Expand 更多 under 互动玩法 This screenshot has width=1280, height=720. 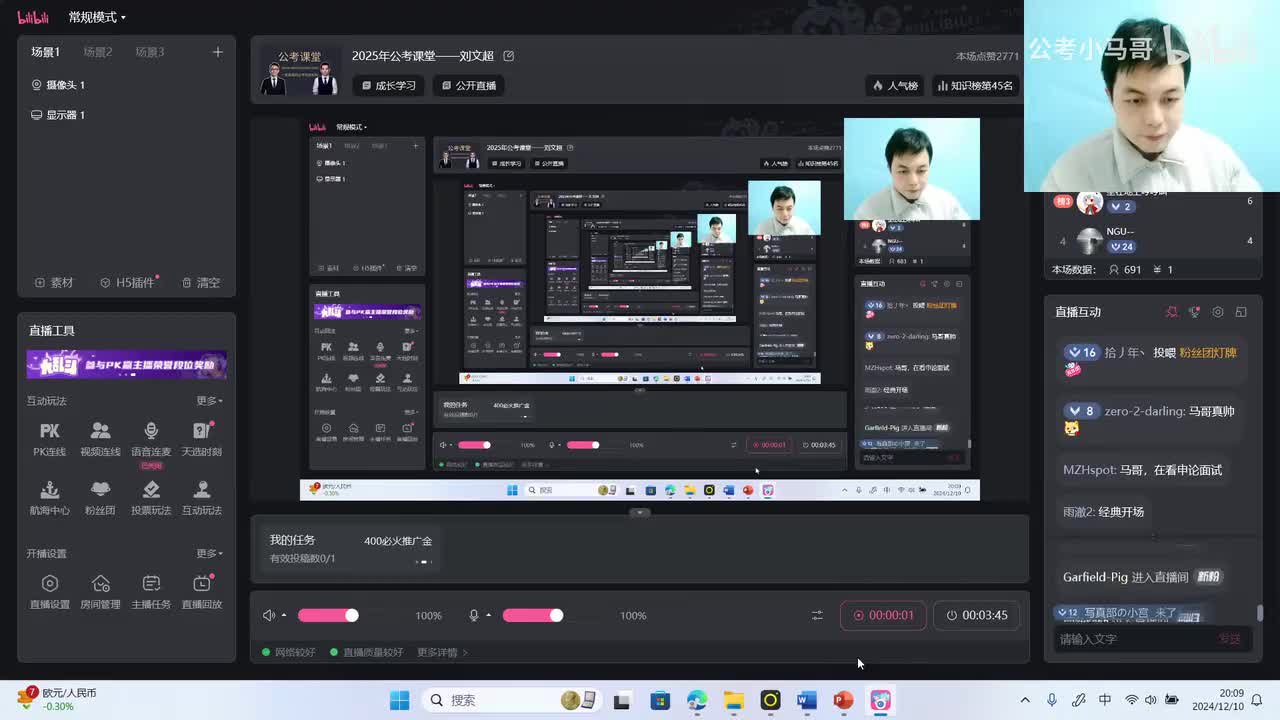(209, 401)
